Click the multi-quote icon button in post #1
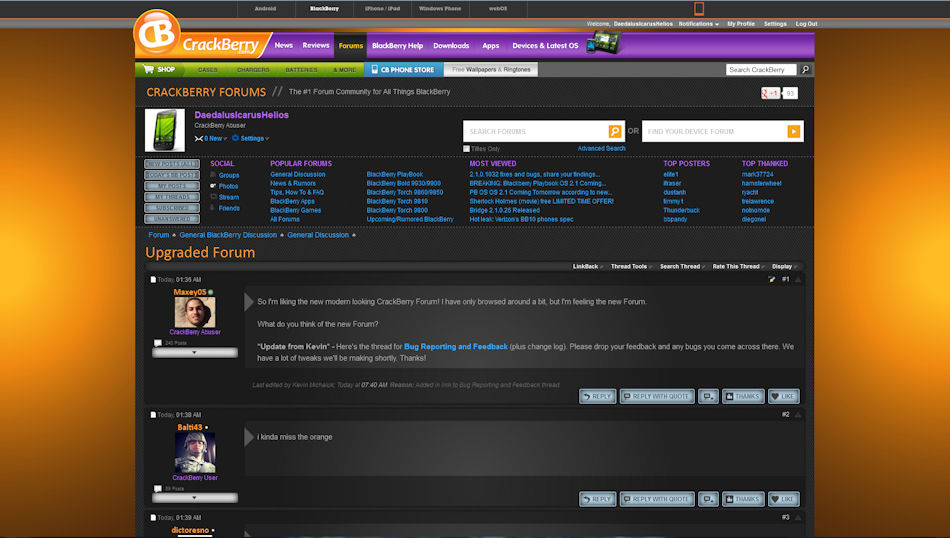Image resolution: width=950 pixels, height=538 pixels. [708, 396]
